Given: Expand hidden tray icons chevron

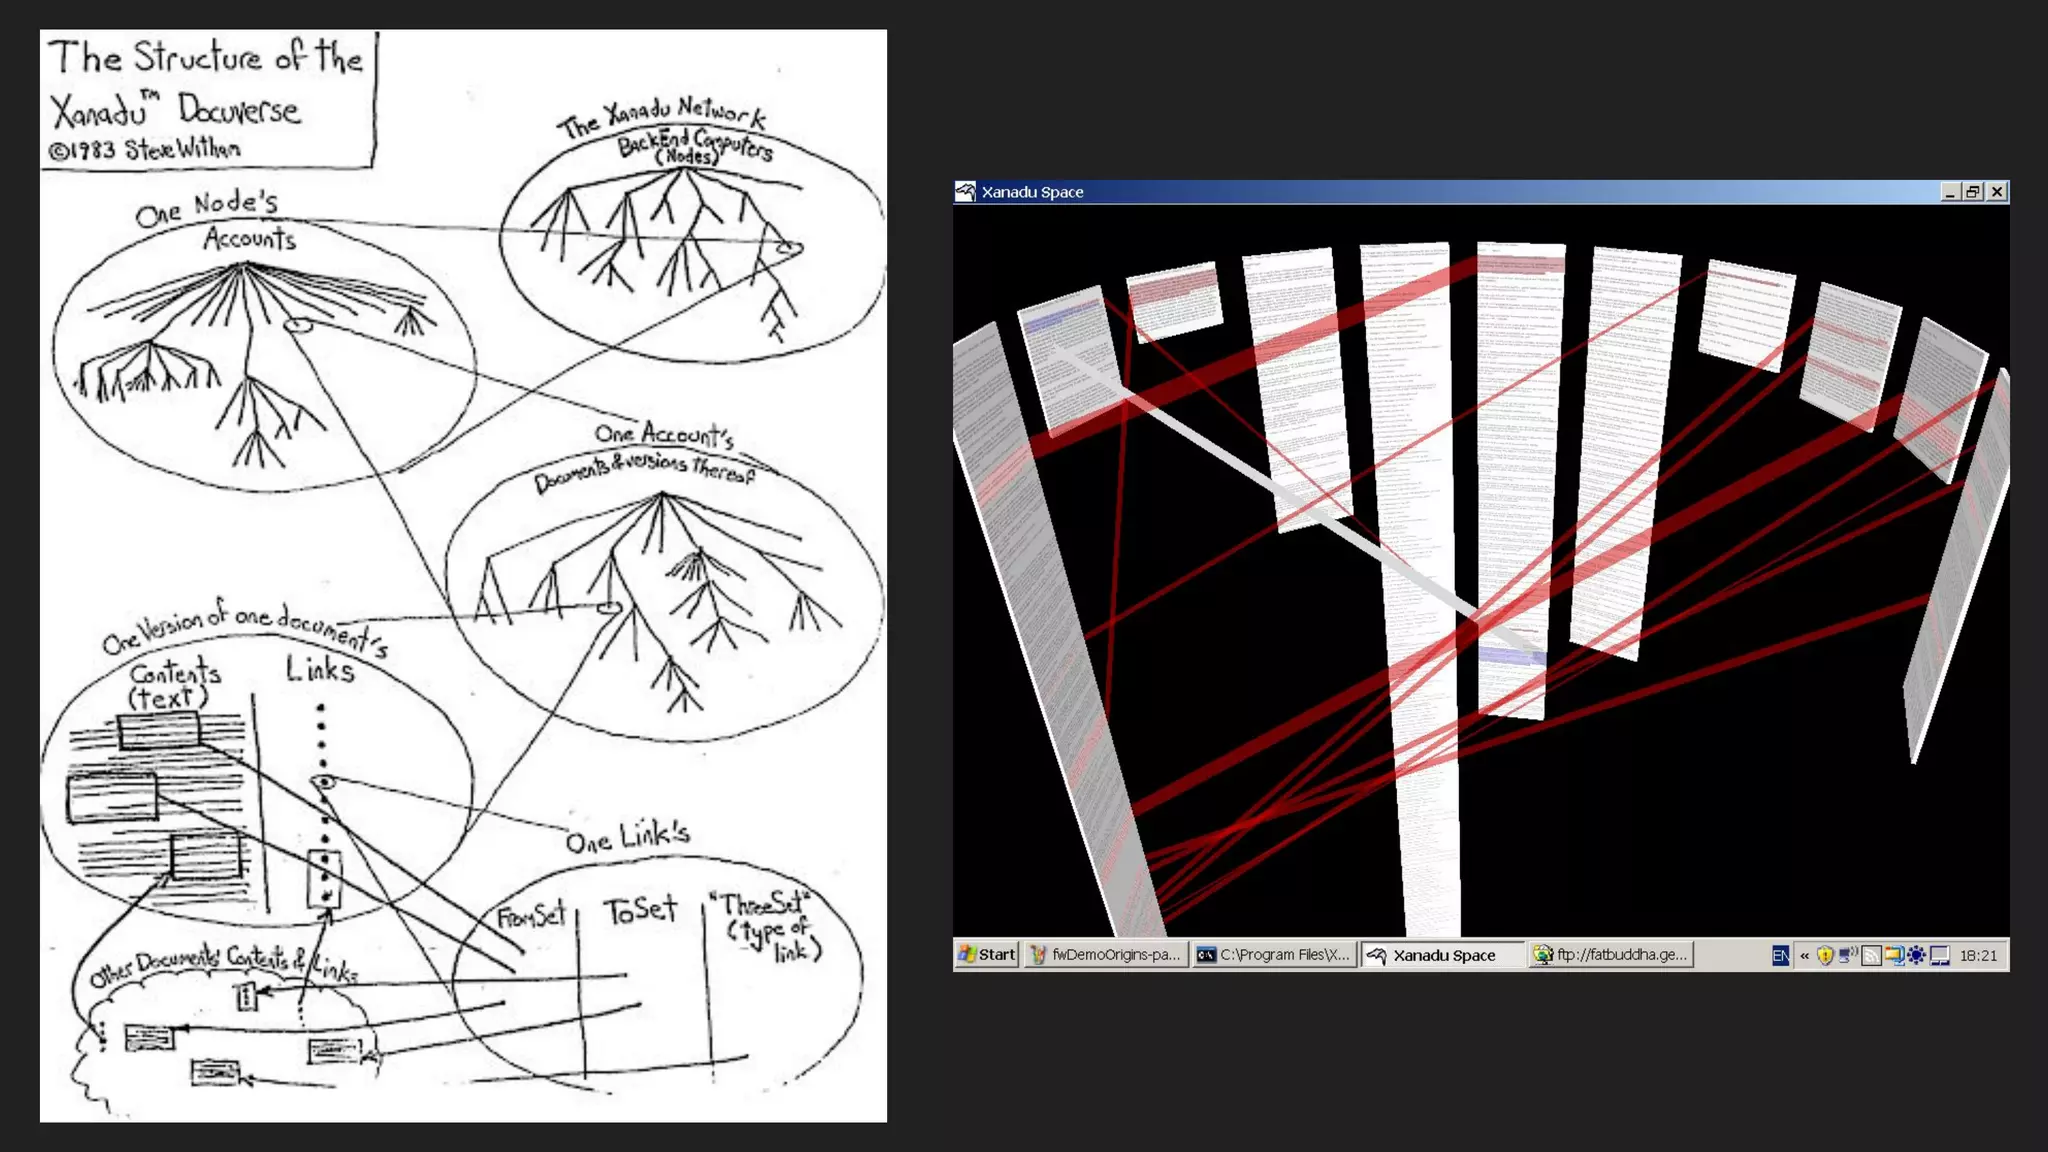Looking at the screenshot, I should [x=1804, y=956].
